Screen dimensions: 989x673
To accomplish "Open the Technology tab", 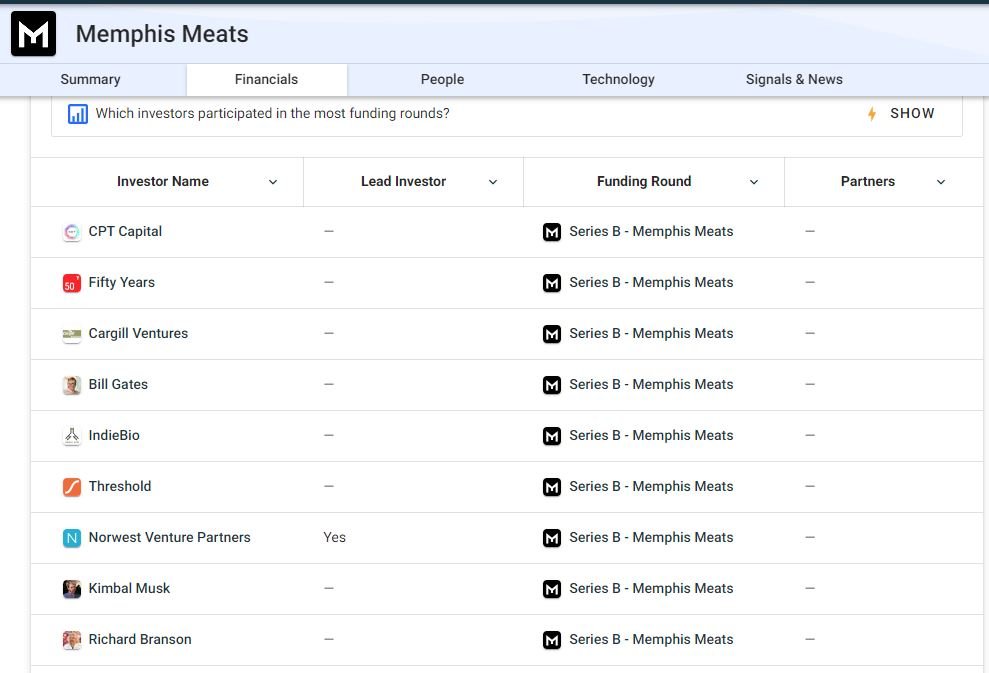I will tap(618, 79).
